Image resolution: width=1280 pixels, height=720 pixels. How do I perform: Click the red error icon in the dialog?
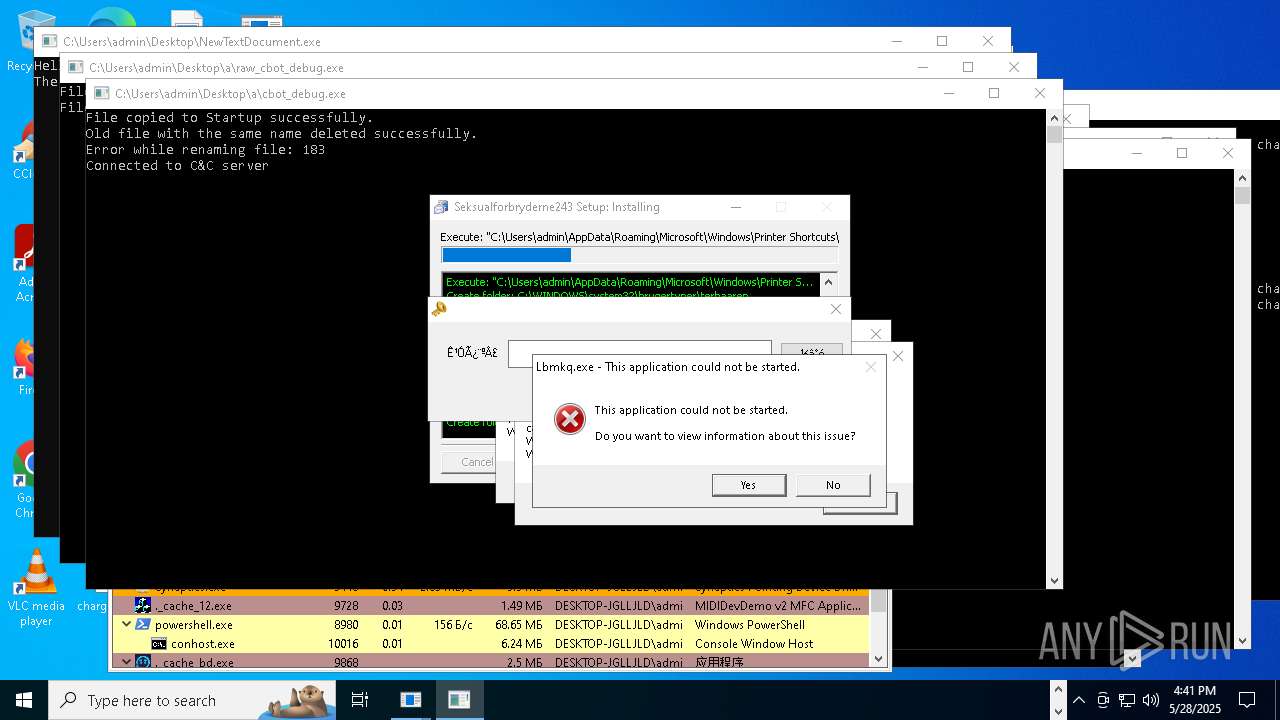pyautogui.click(x=569, y=419)
